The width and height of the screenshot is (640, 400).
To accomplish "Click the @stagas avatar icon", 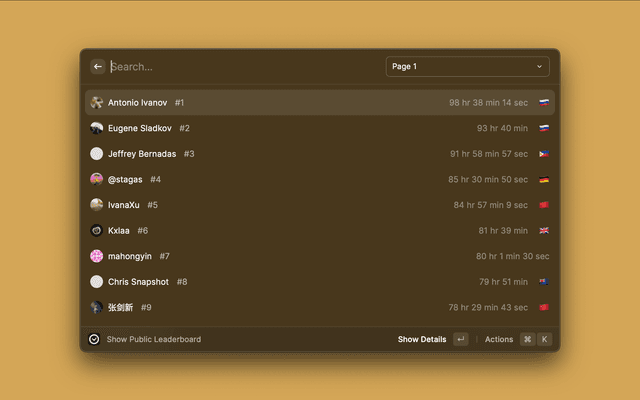I will [97, 179].
